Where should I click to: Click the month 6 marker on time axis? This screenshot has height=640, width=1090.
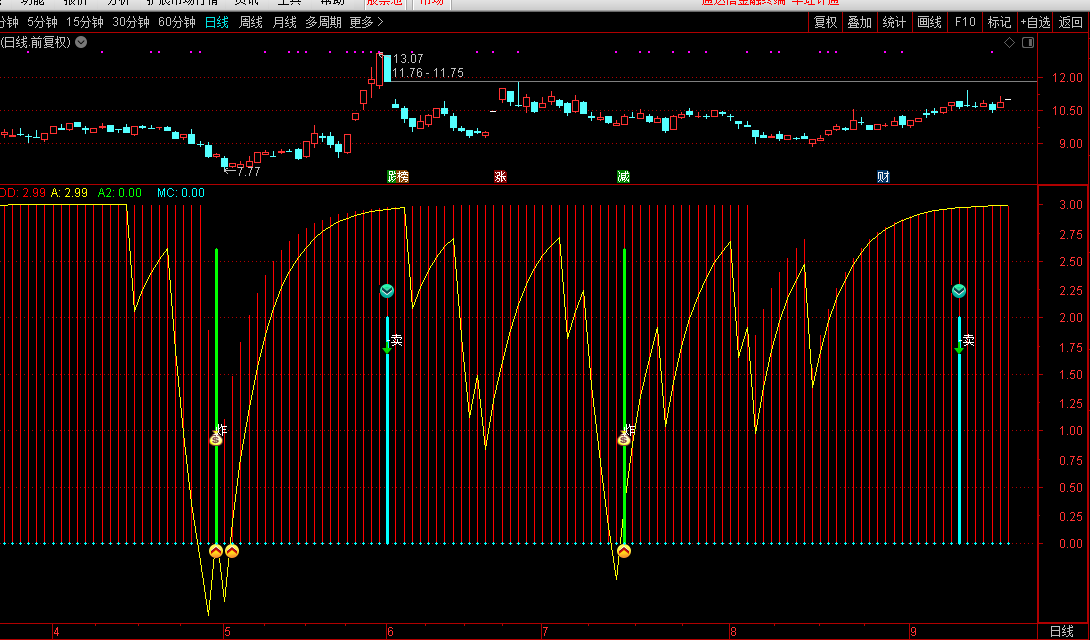[390, 631]
